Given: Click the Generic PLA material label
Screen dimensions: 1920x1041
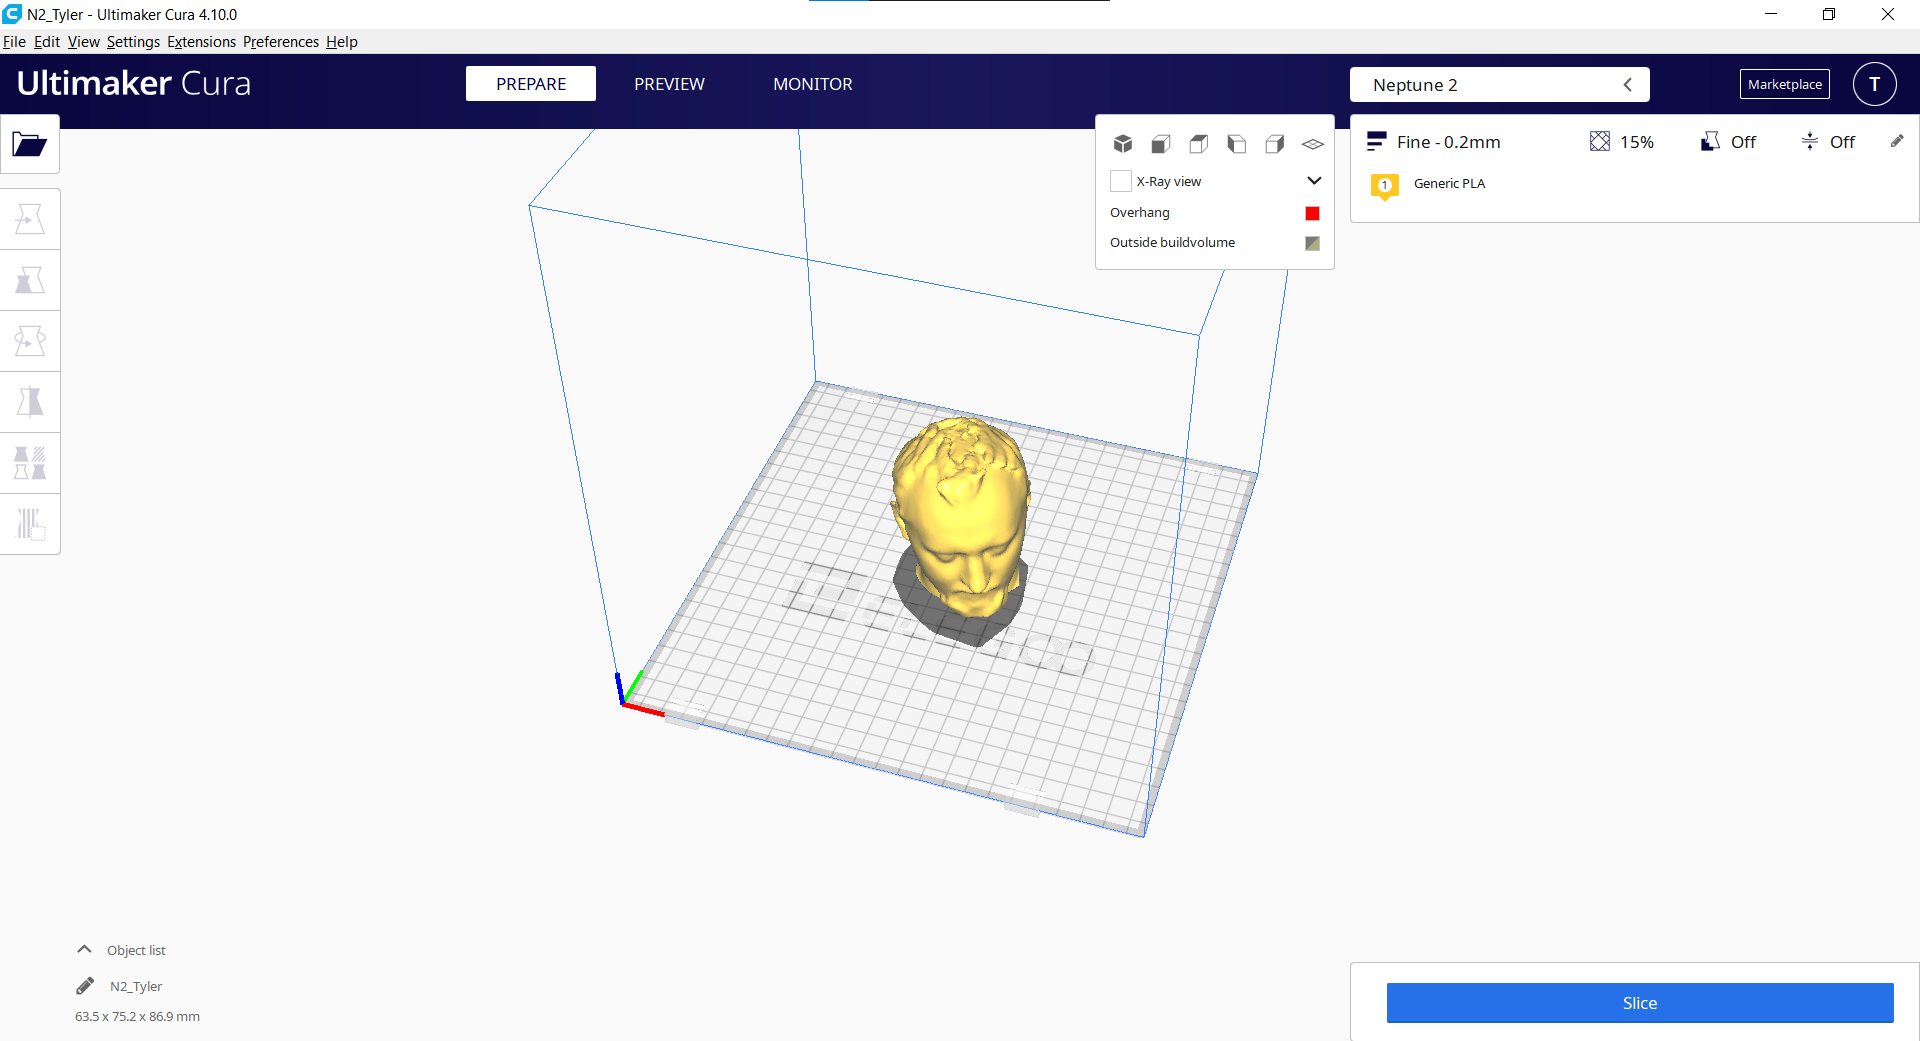Looking at the screenshot, I should pos(1449,183).
